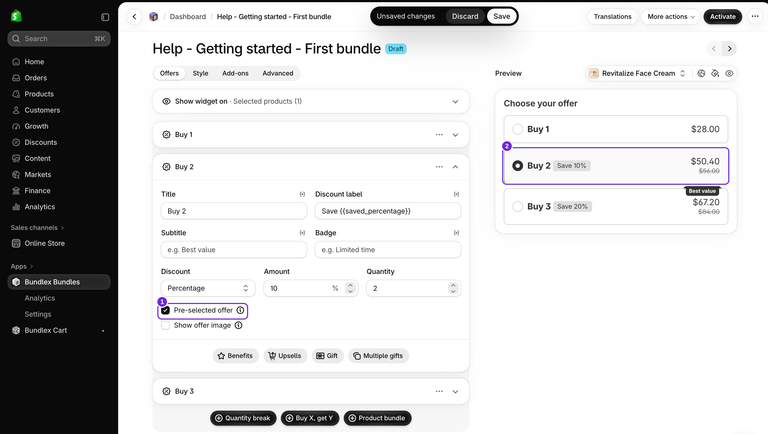
Task: Discard unsaved changes
Action: pyautogui.click(x=465, y=17)
